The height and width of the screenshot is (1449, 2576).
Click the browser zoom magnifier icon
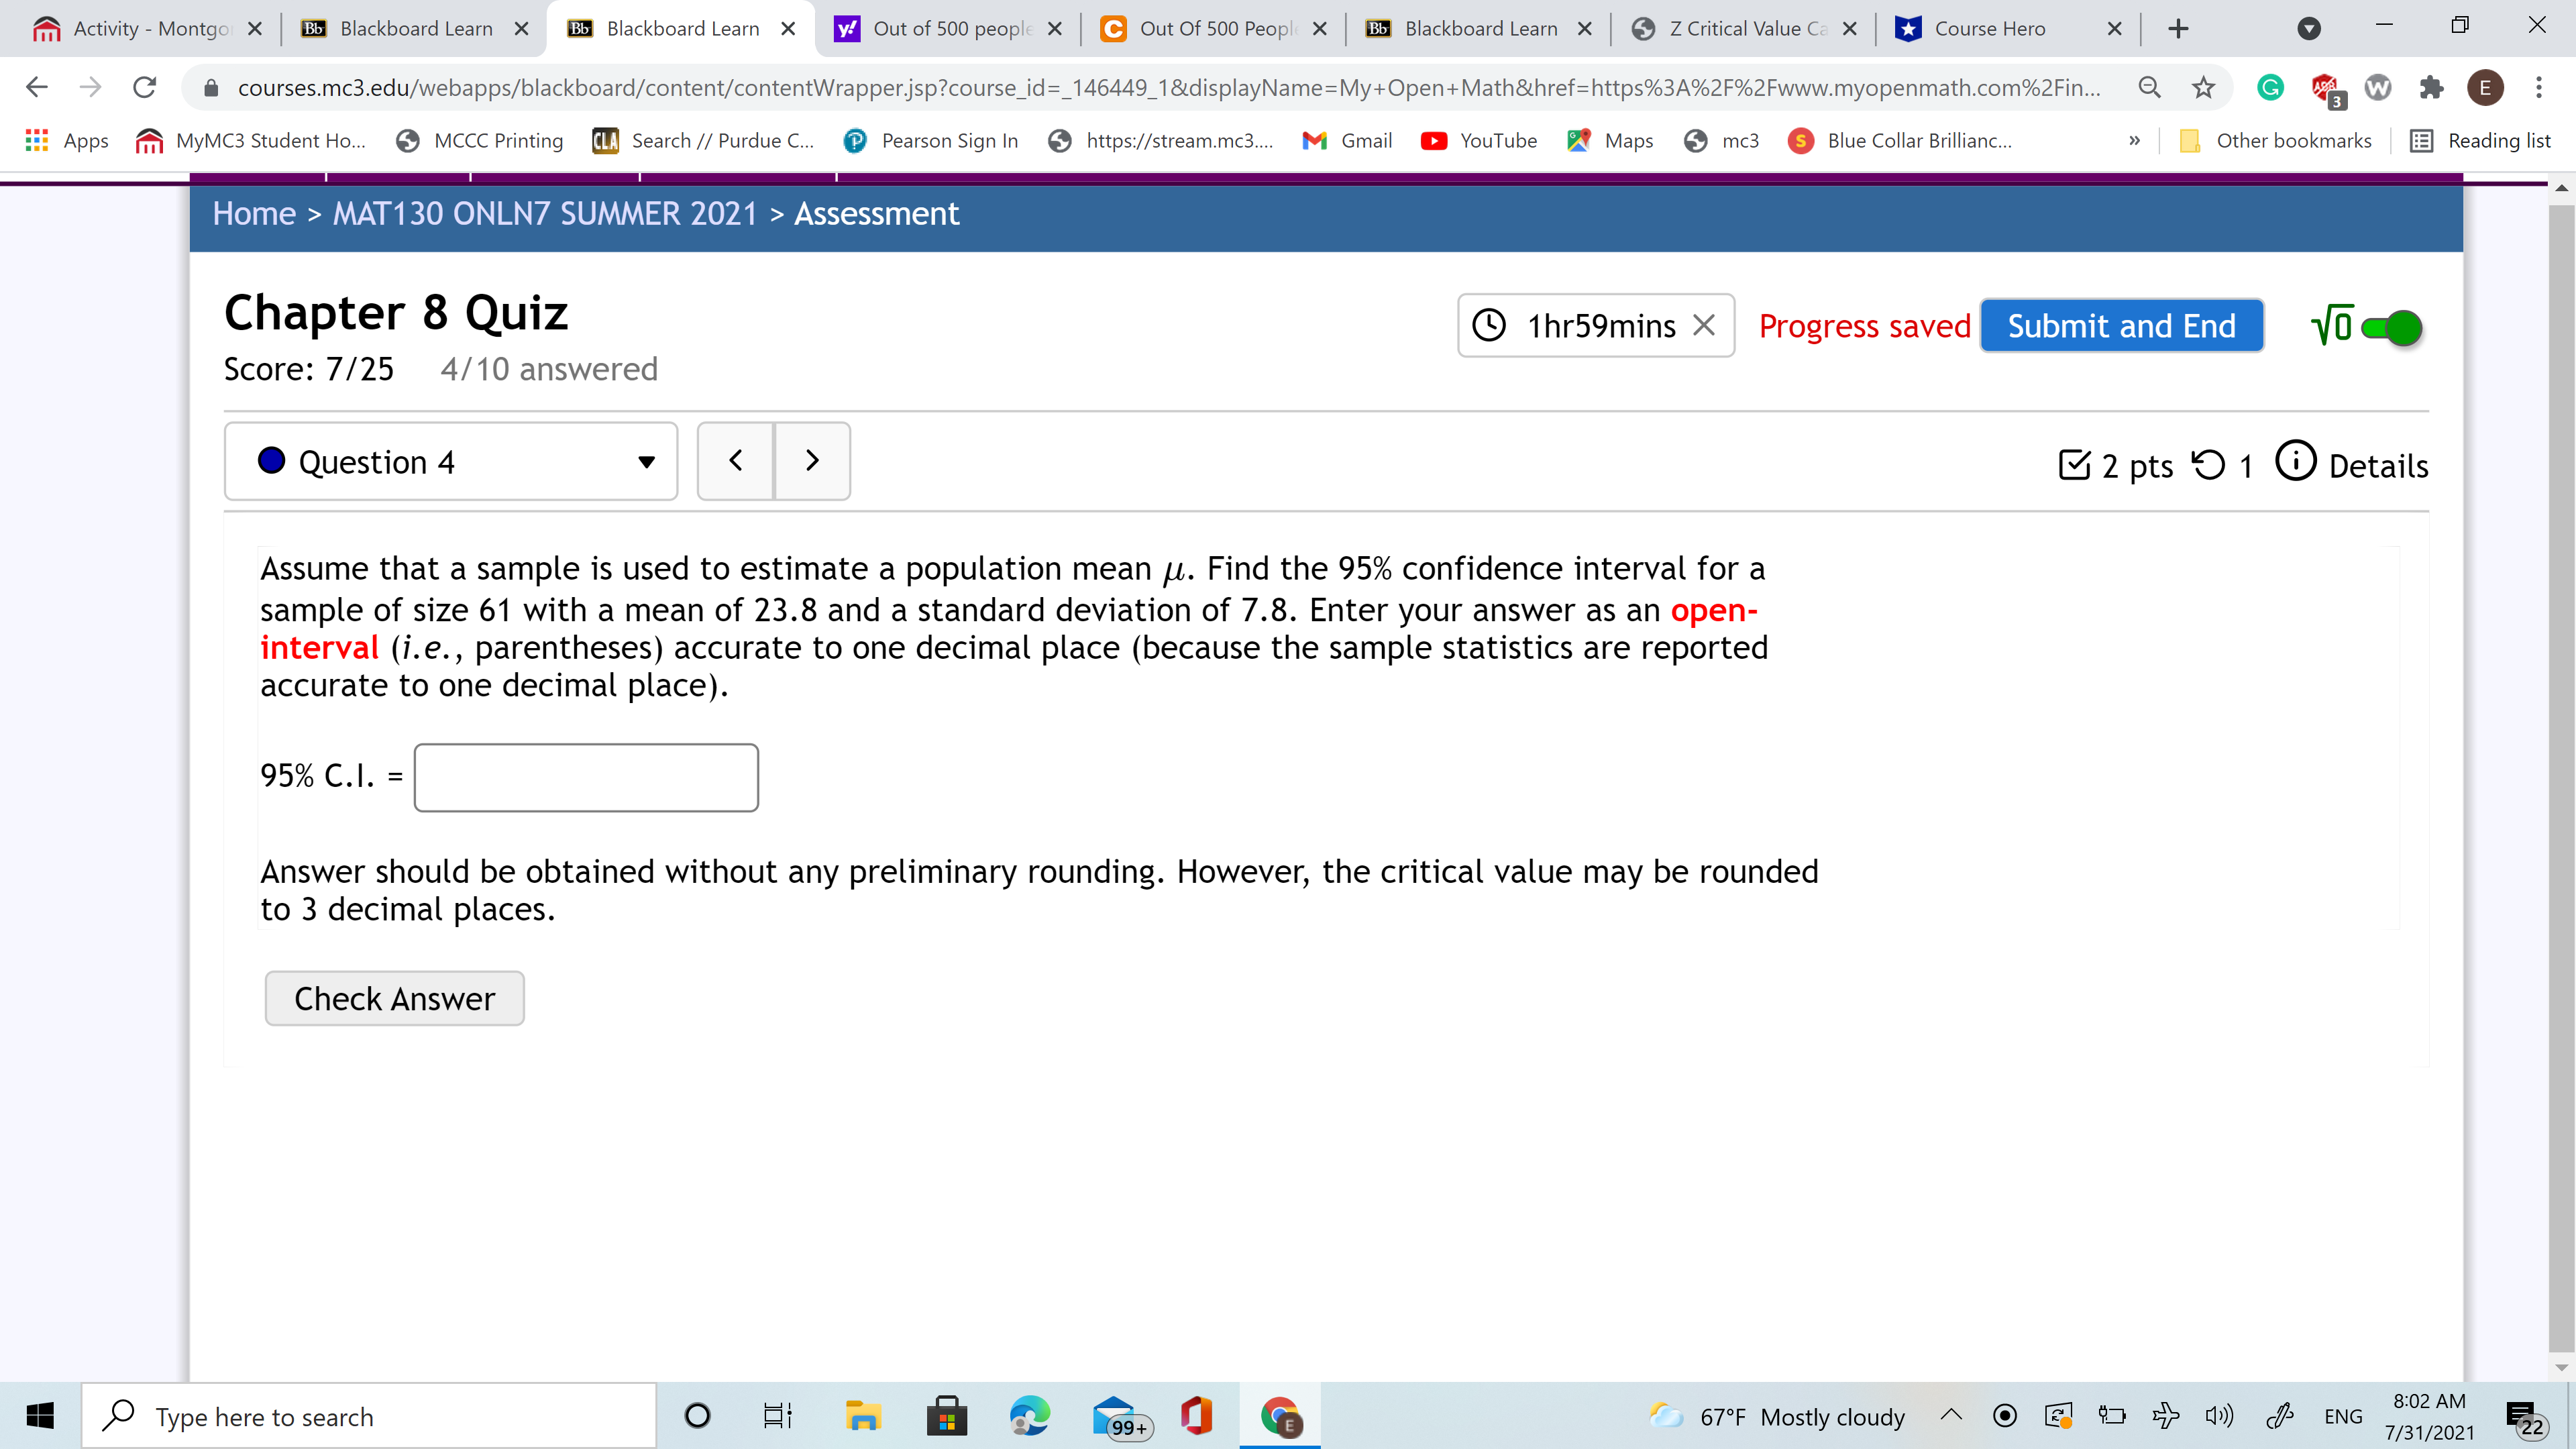(2149, 88)
